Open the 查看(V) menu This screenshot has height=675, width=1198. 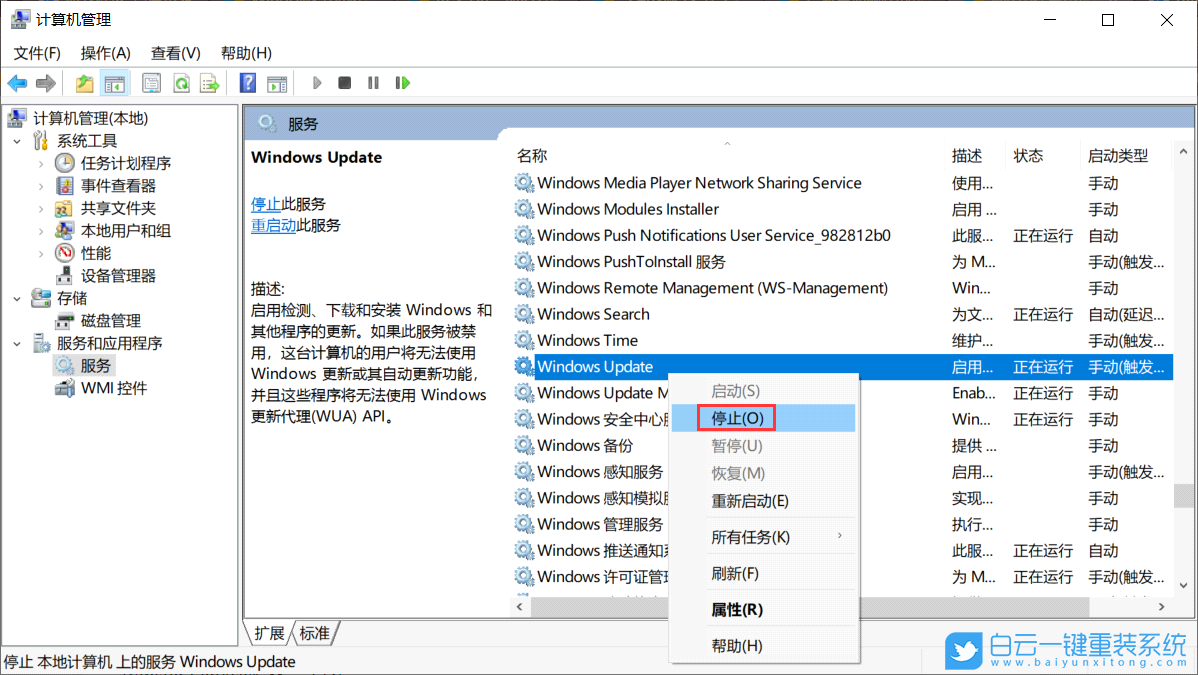click(174, 52)
